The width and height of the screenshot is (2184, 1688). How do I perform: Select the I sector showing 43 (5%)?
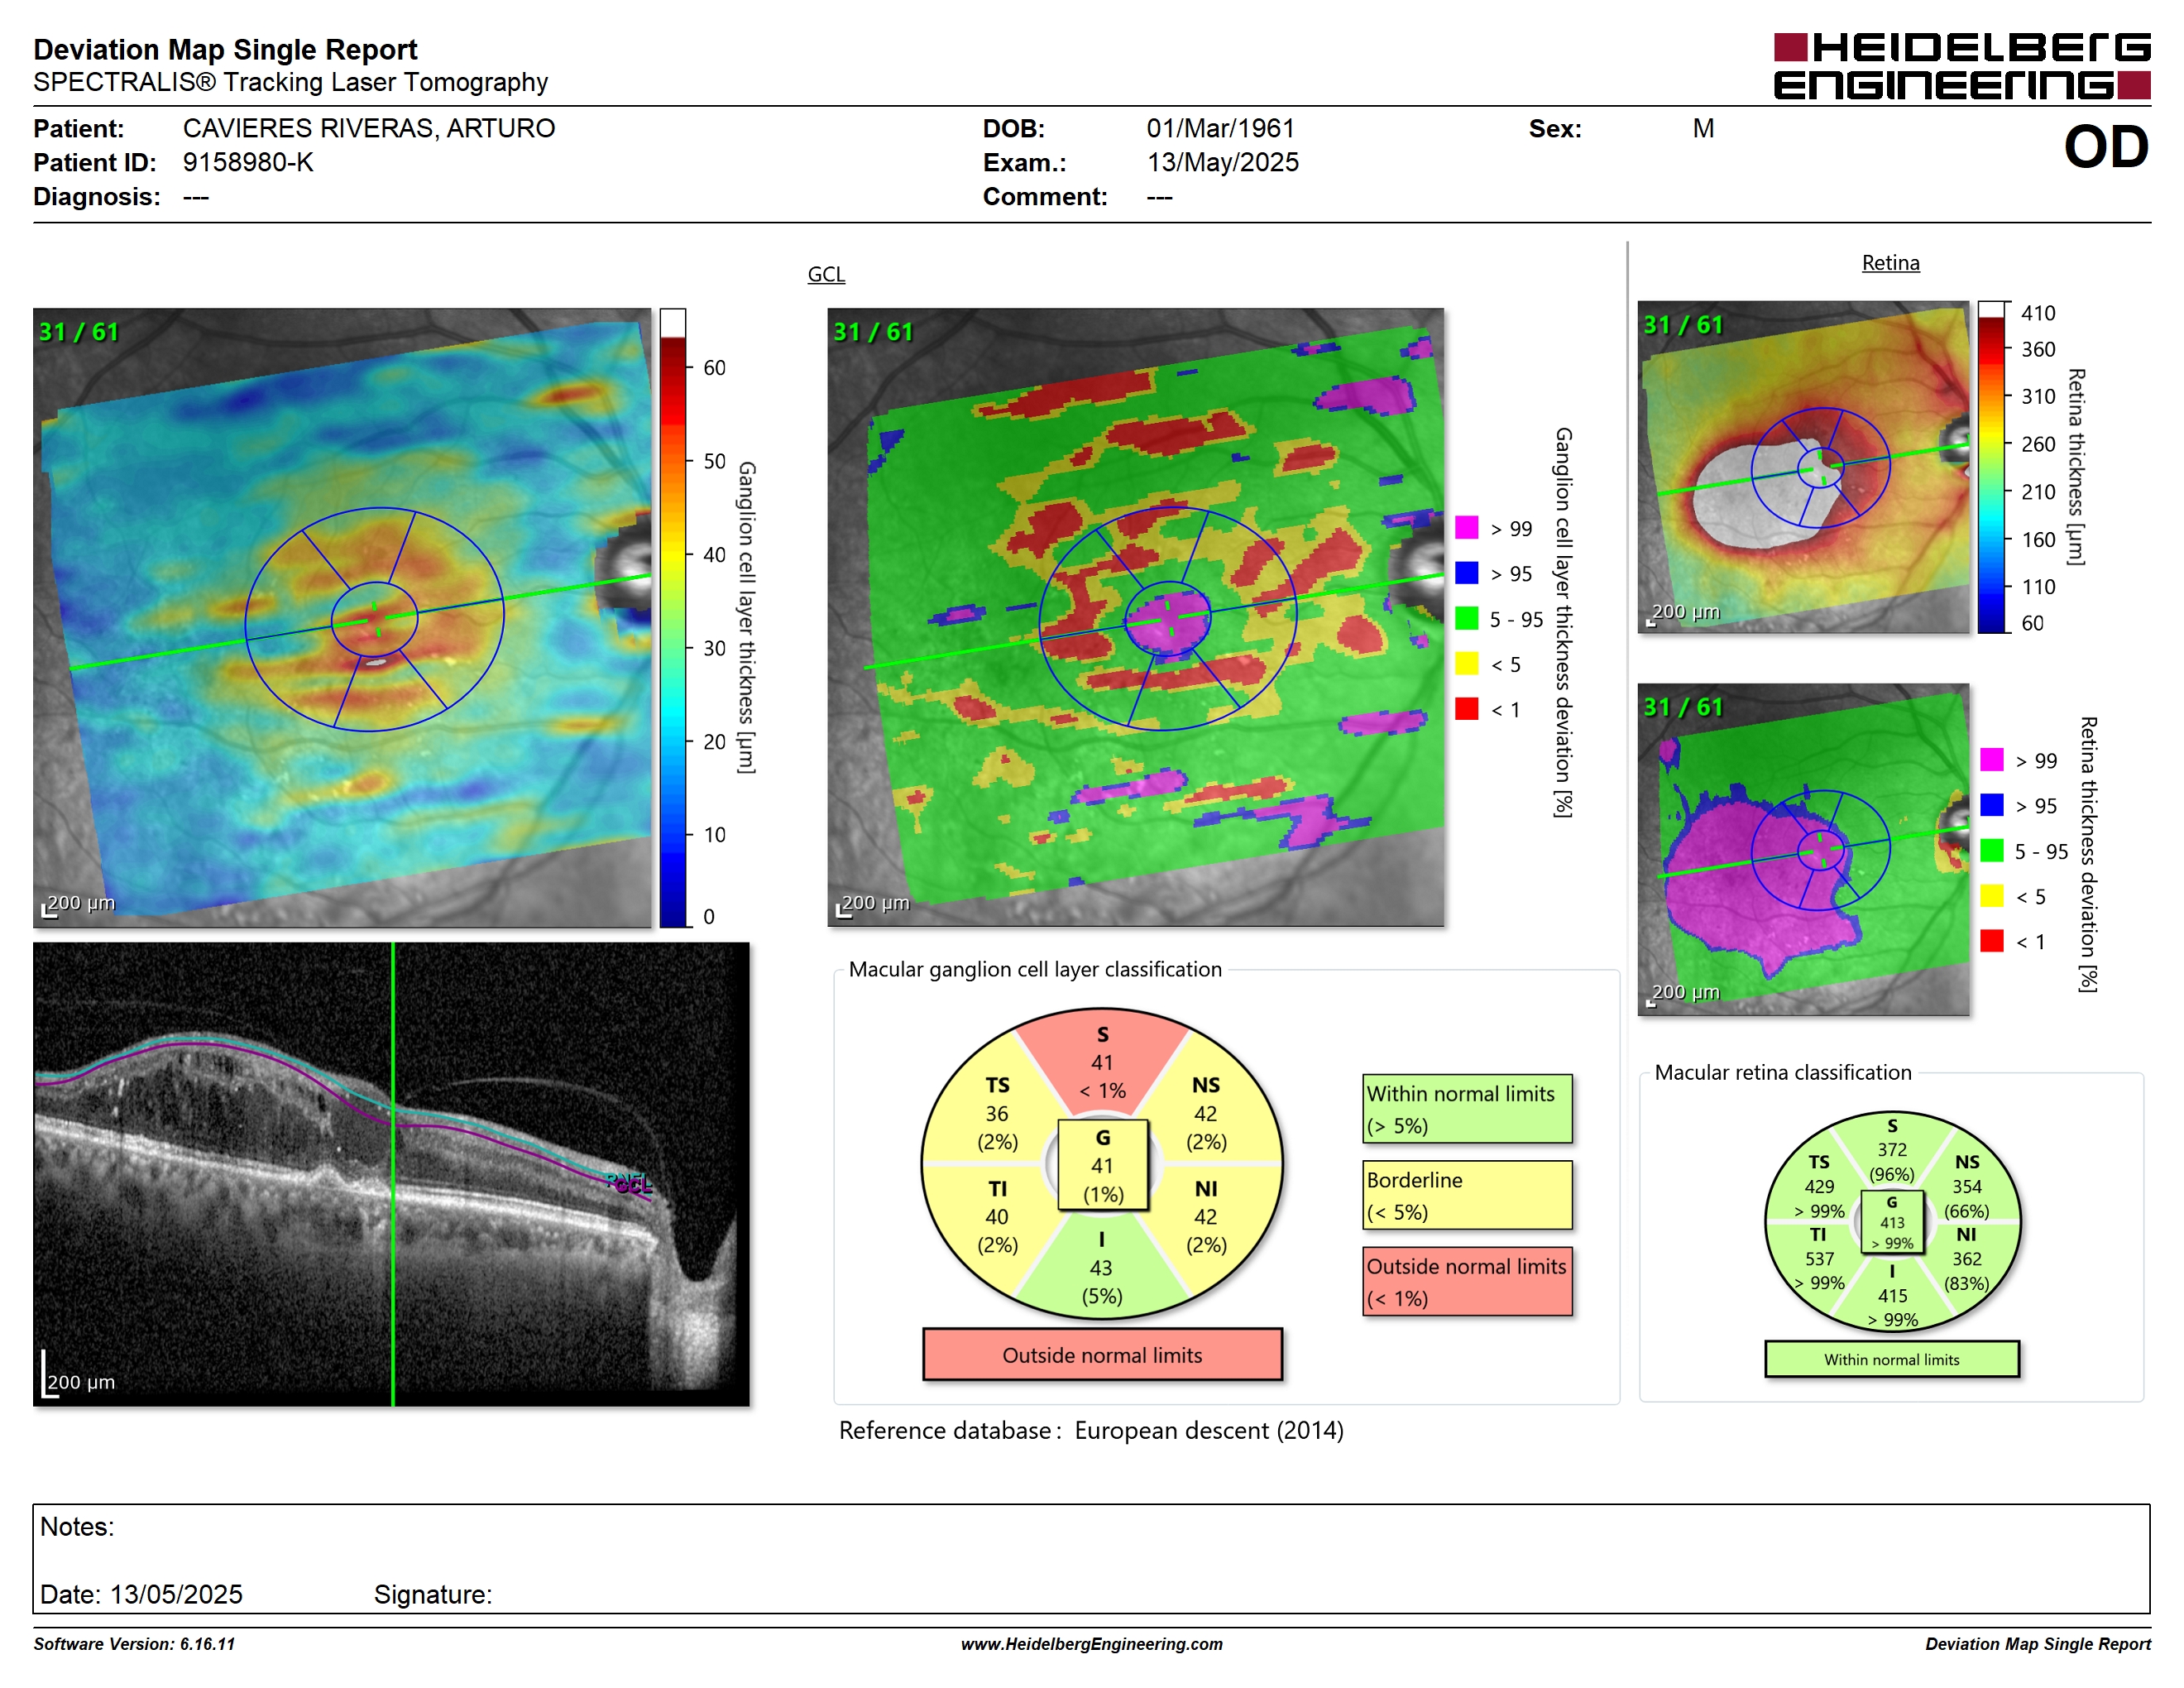pyautogui.click(x=1102, y=1267)
